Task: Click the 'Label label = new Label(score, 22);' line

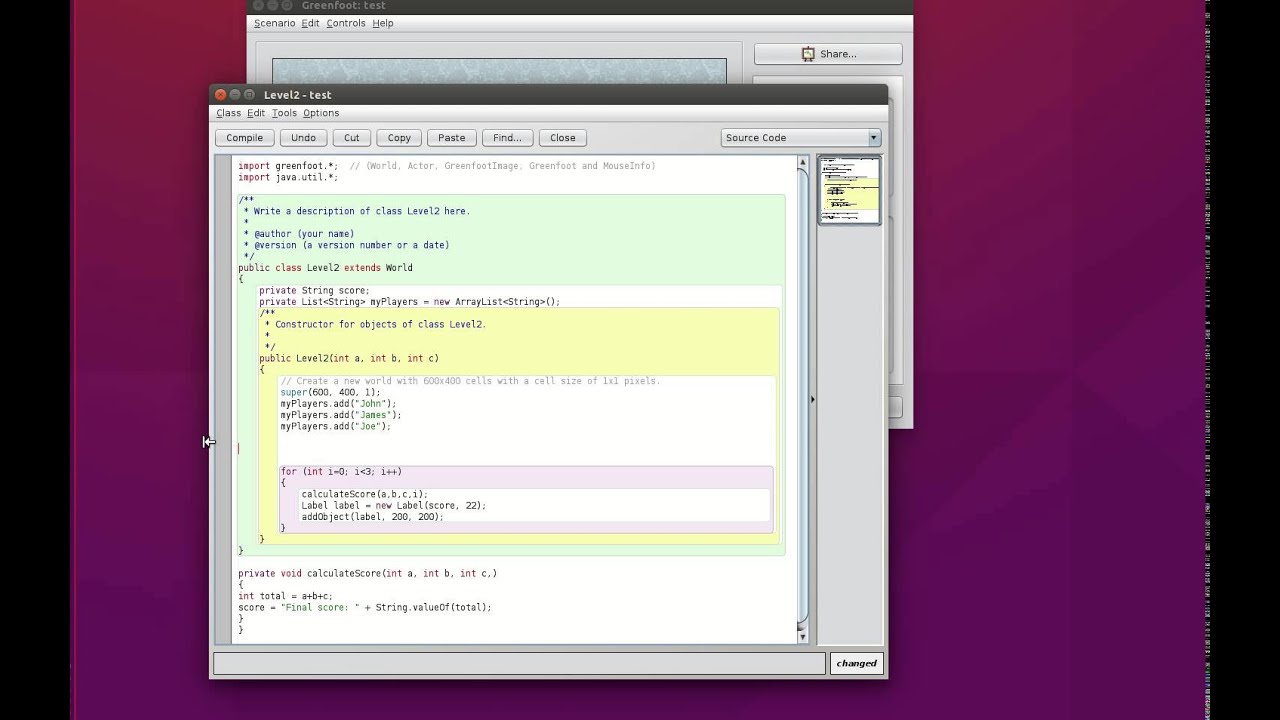Action: tap(393, 505)
